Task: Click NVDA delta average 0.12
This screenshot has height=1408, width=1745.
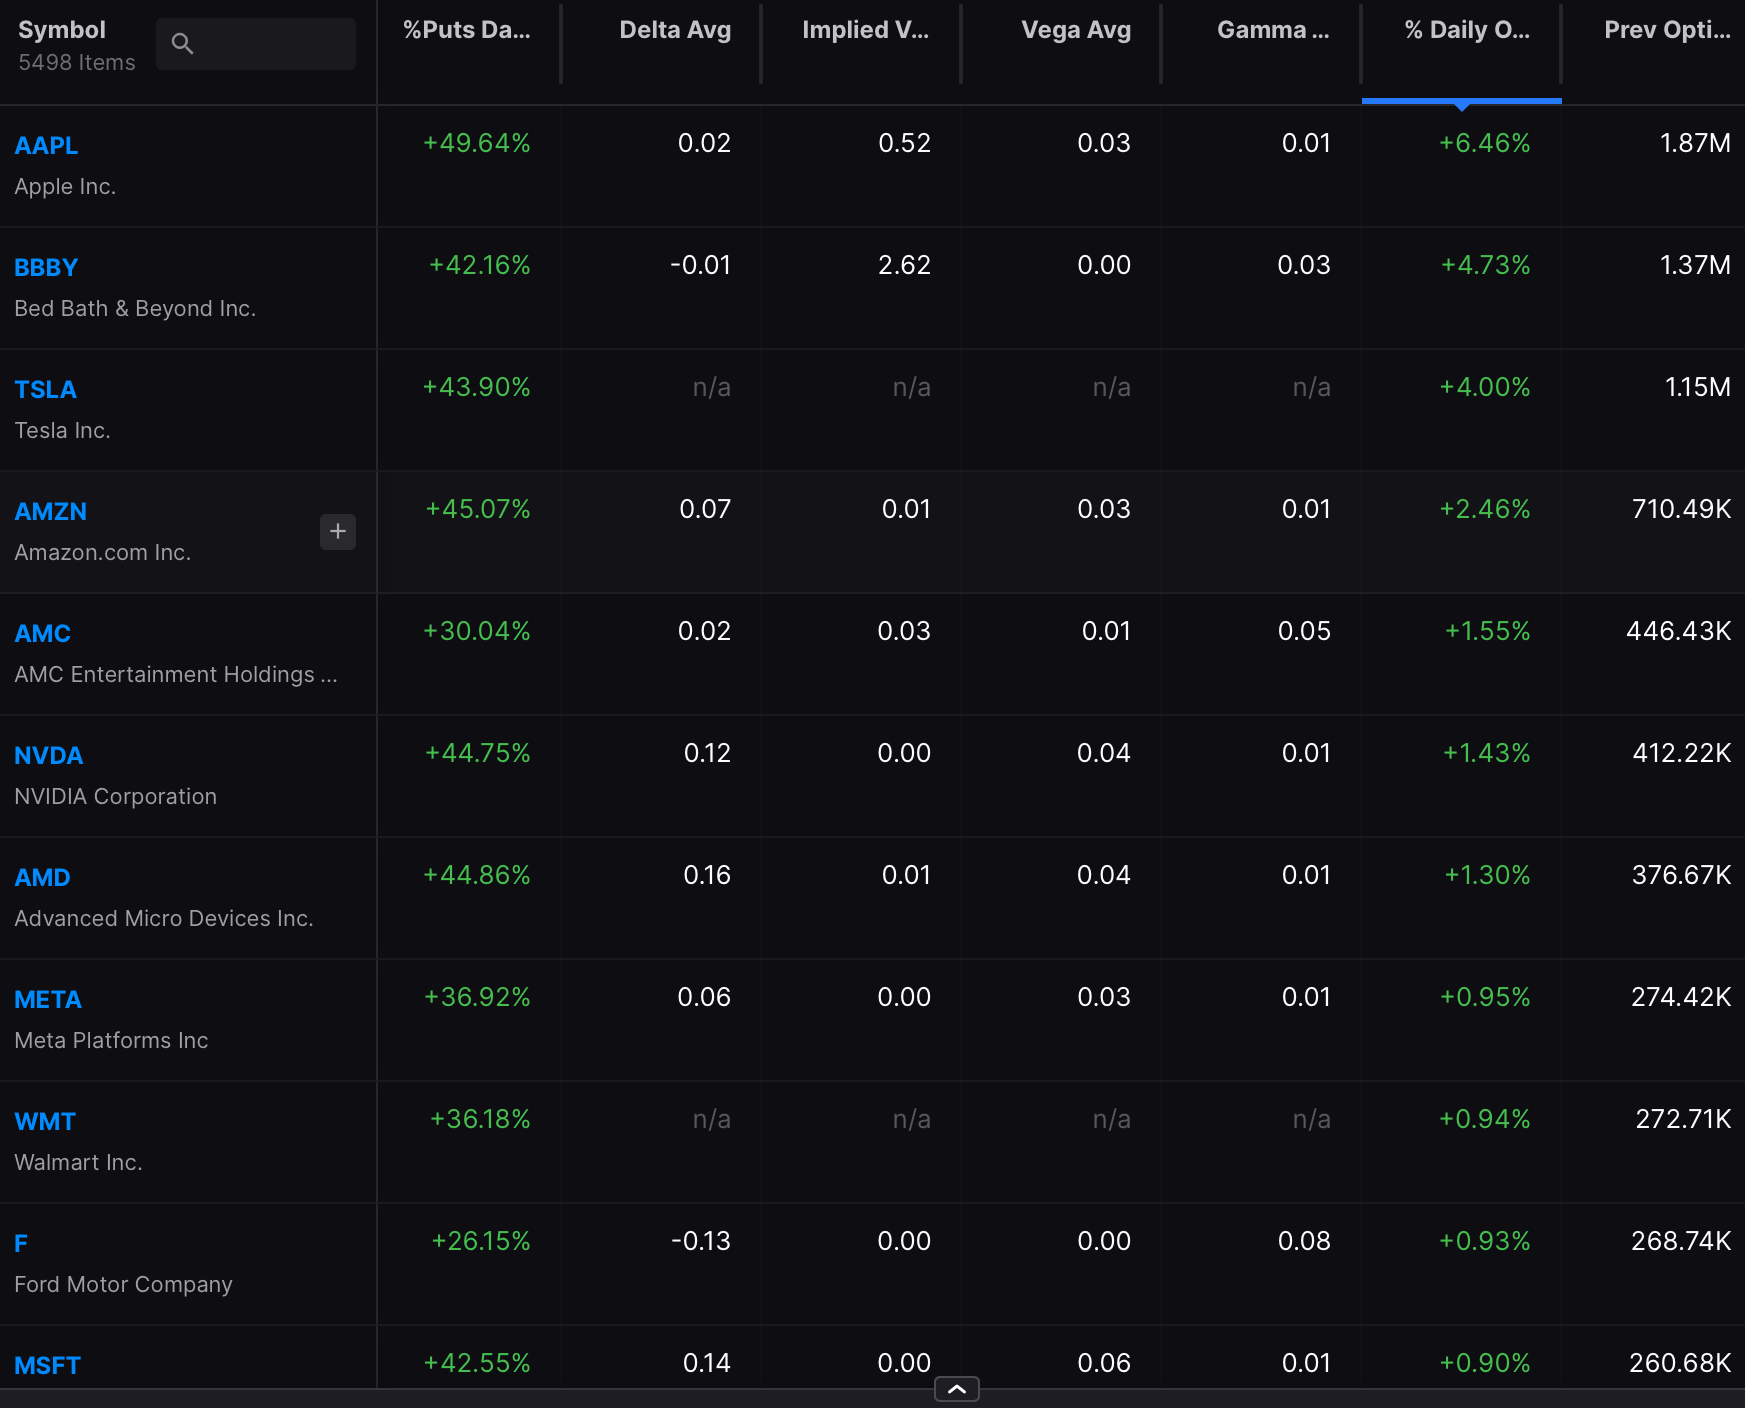Action: pyautogui.click(x=707, y=753)
